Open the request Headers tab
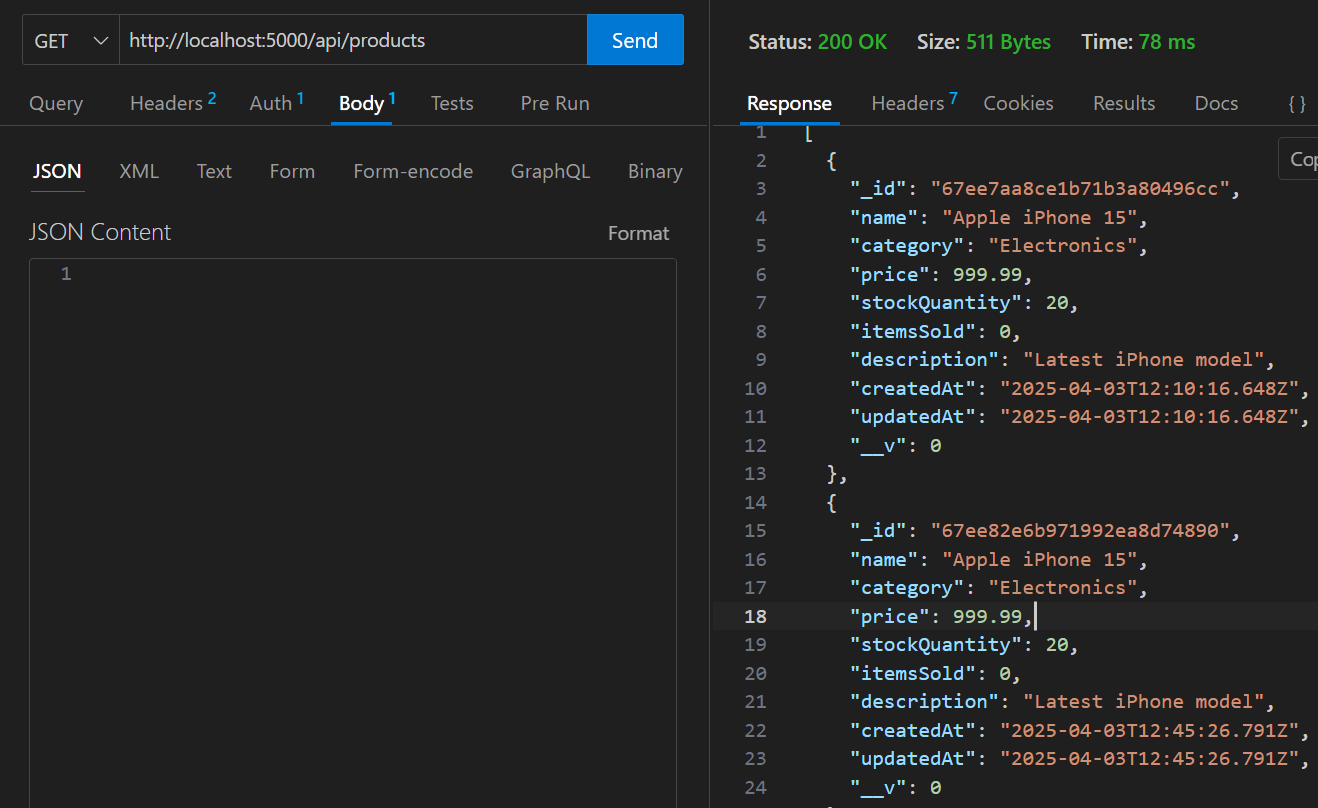 173,103
